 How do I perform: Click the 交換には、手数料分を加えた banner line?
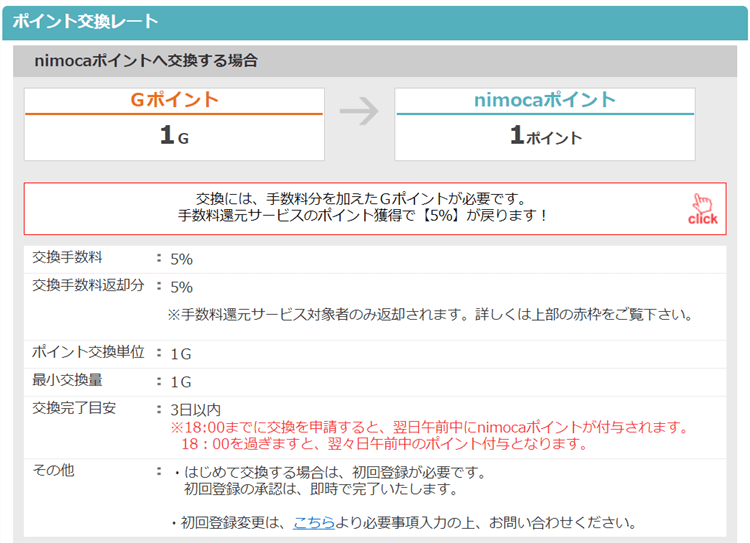click(361, 199)
